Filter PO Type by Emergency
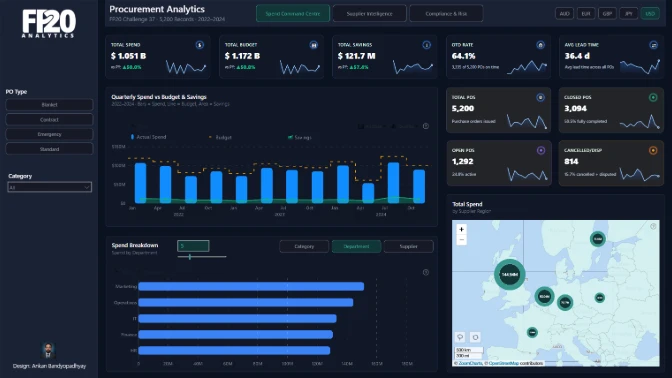 point(49,134)
